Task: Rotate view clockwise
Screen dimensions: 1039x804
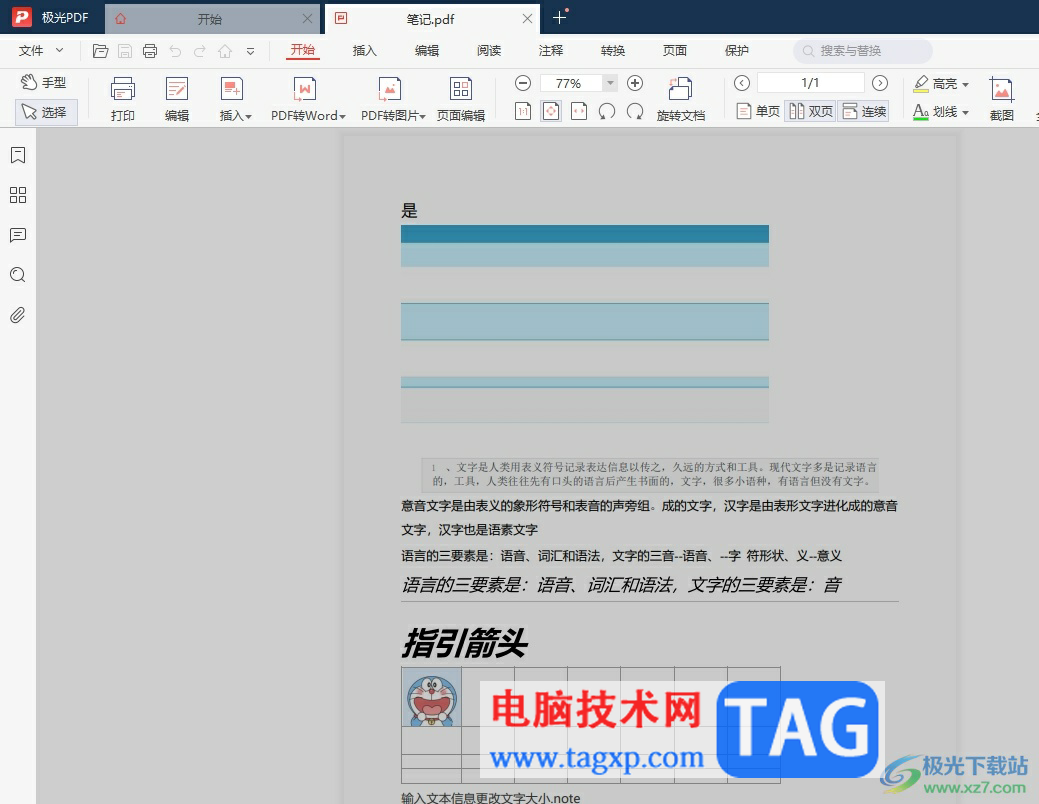Action: pyautogui.click(x=635, y=111)
